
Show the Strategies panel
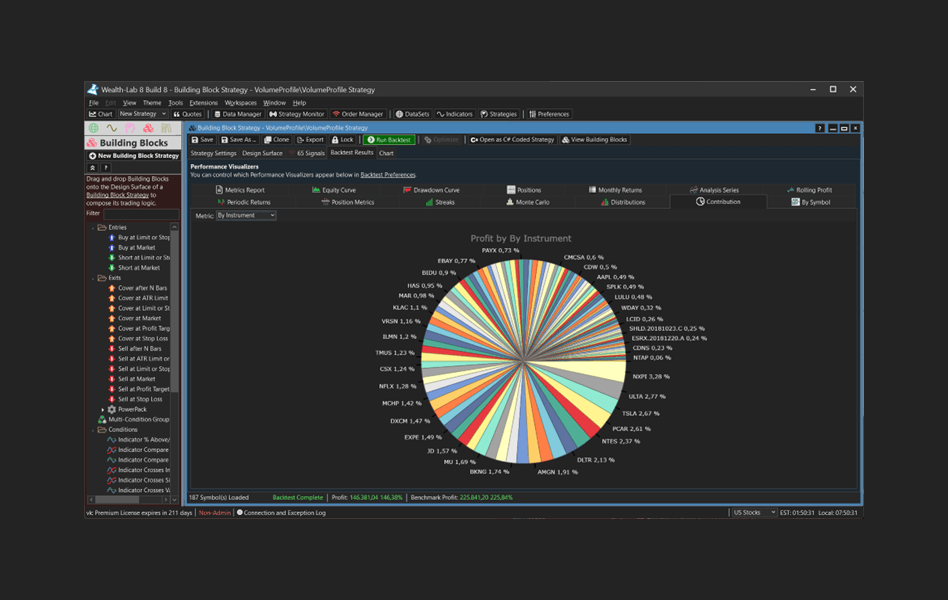tap(499, 114)
